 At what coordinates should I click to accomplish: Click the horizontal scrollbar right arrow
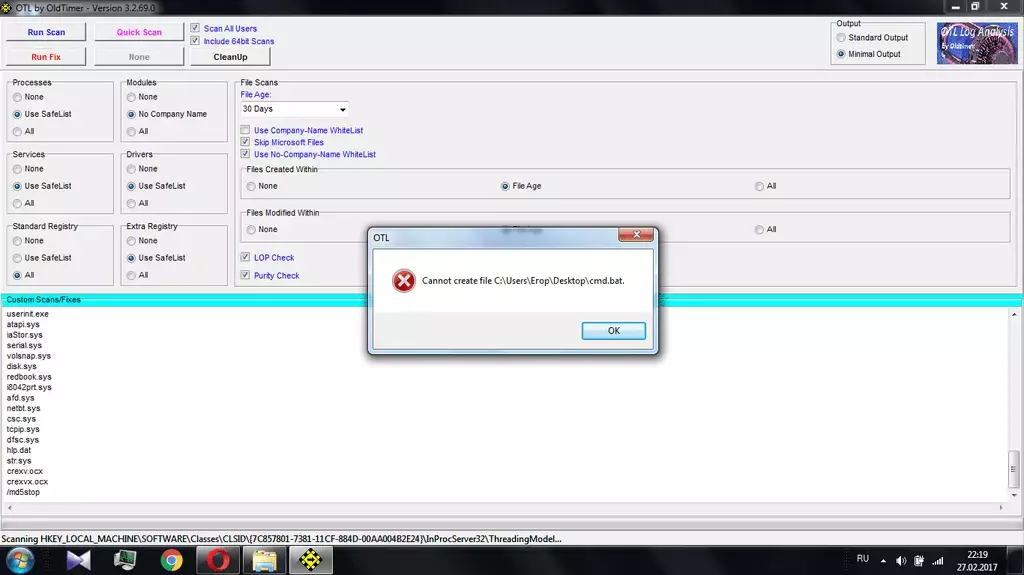1001,507
